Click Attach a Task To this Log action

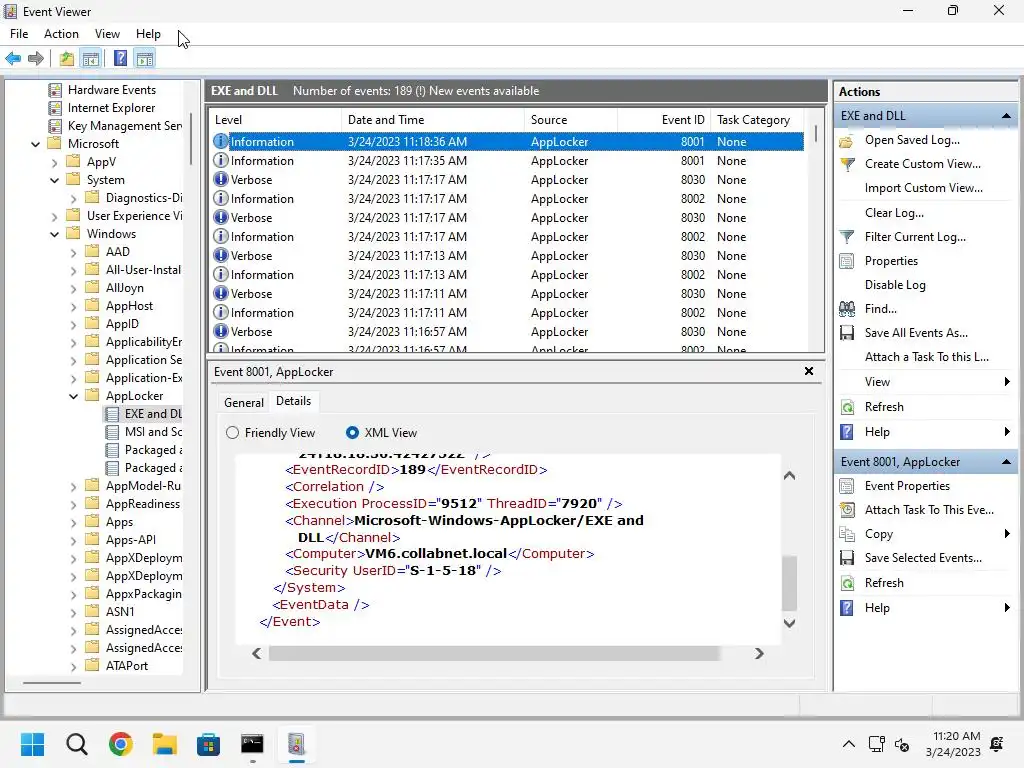coord(927,357)
